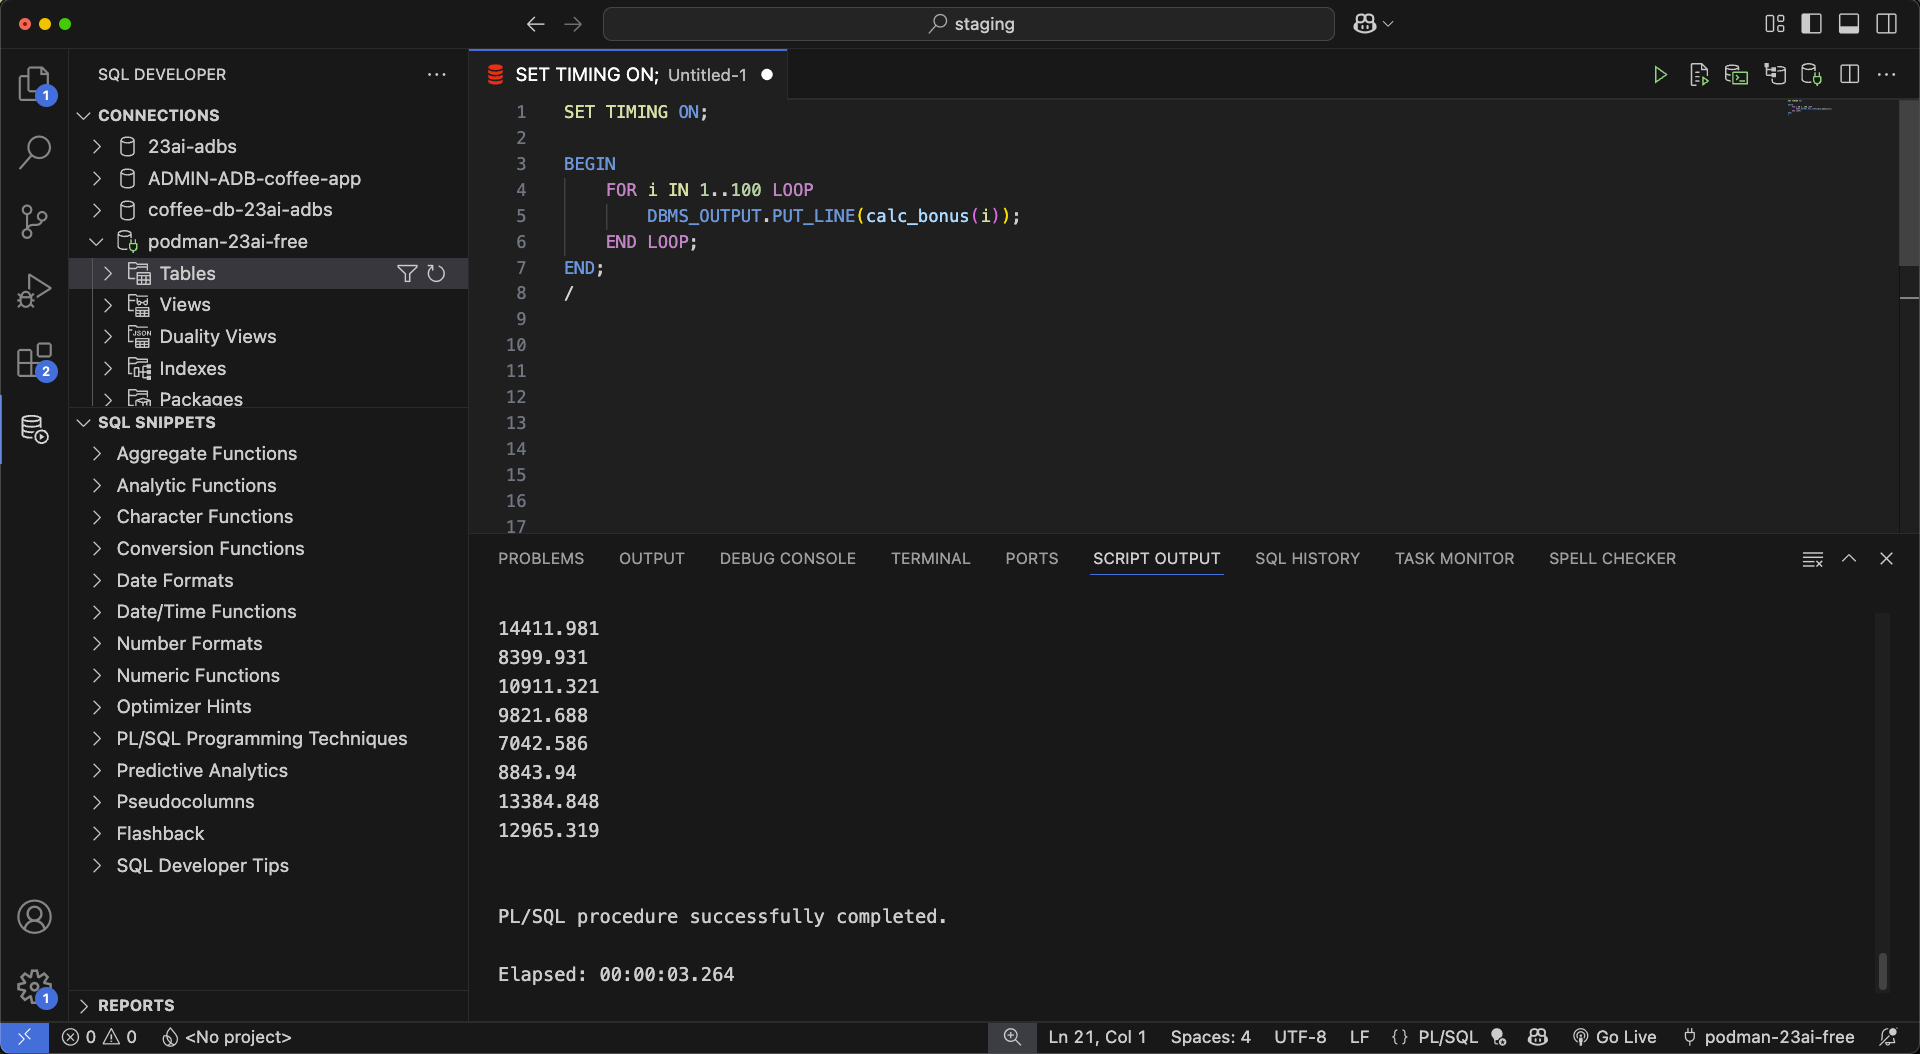Open the Search view icon
The image size is (1920, 1054).
[35, 152]
